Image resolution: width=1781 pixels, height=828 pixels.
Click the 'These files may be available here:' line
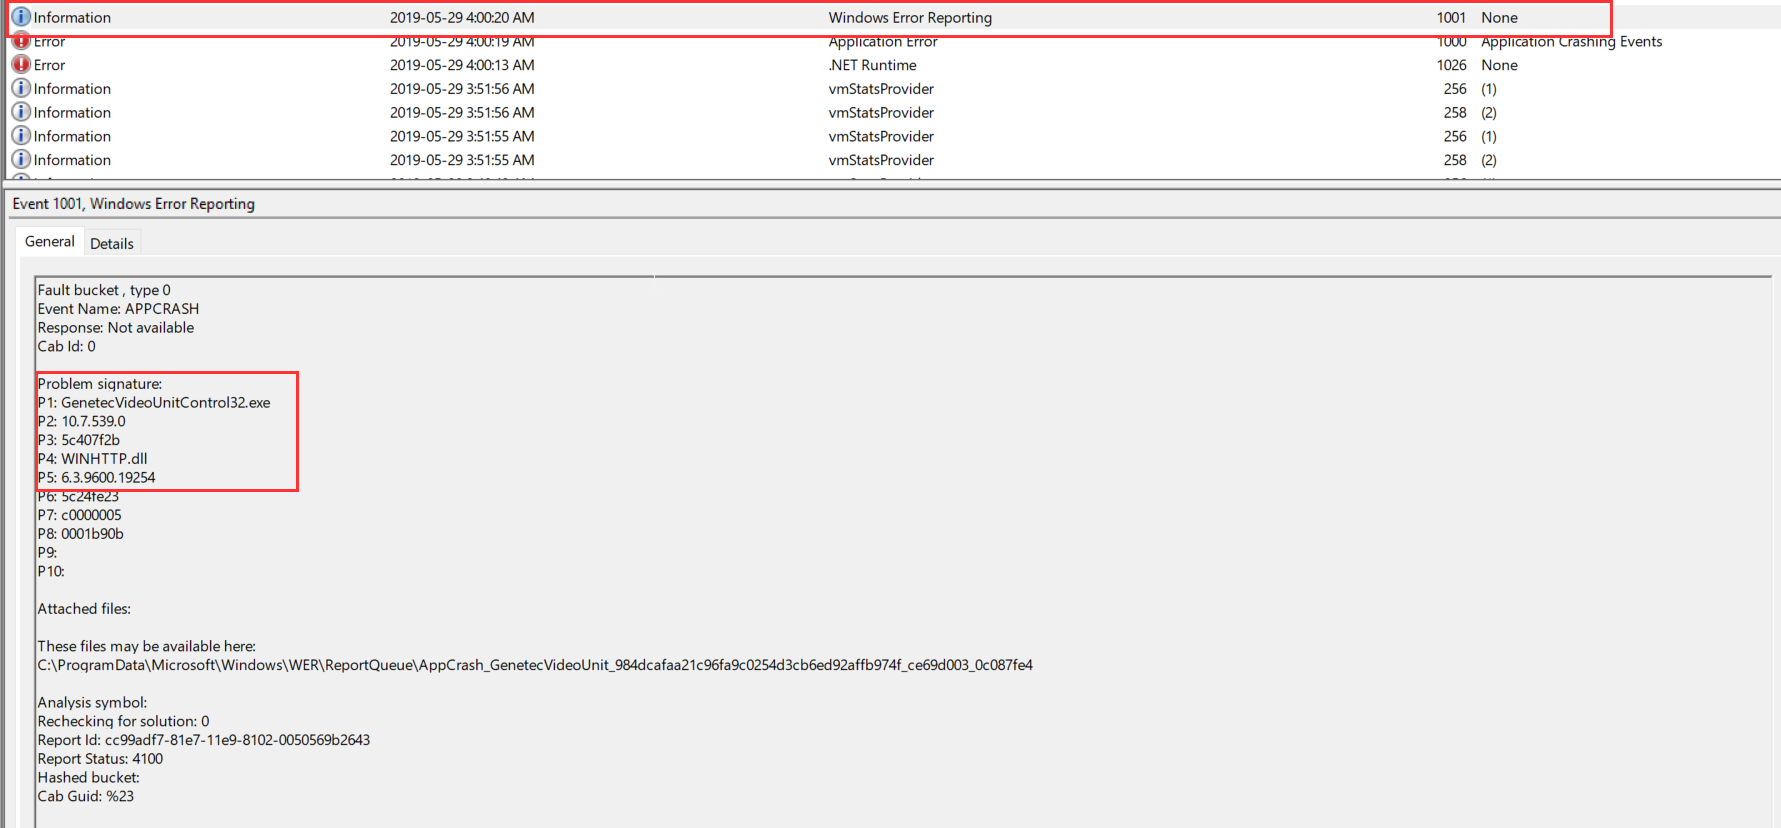[x=147, y=646]
